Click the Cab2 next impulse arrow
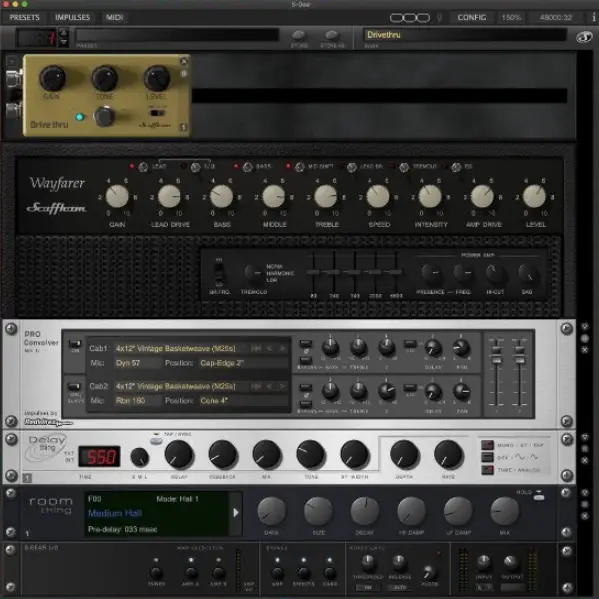Viewport: 599px width, 599px height. pos(282,386)
